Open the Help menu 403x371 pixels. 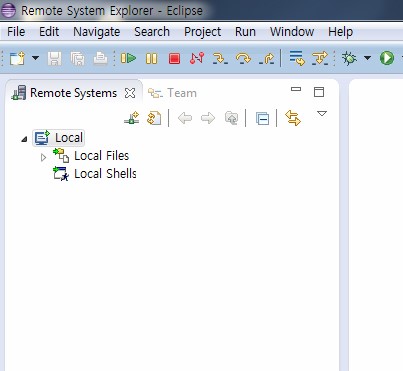pos(340,32)
